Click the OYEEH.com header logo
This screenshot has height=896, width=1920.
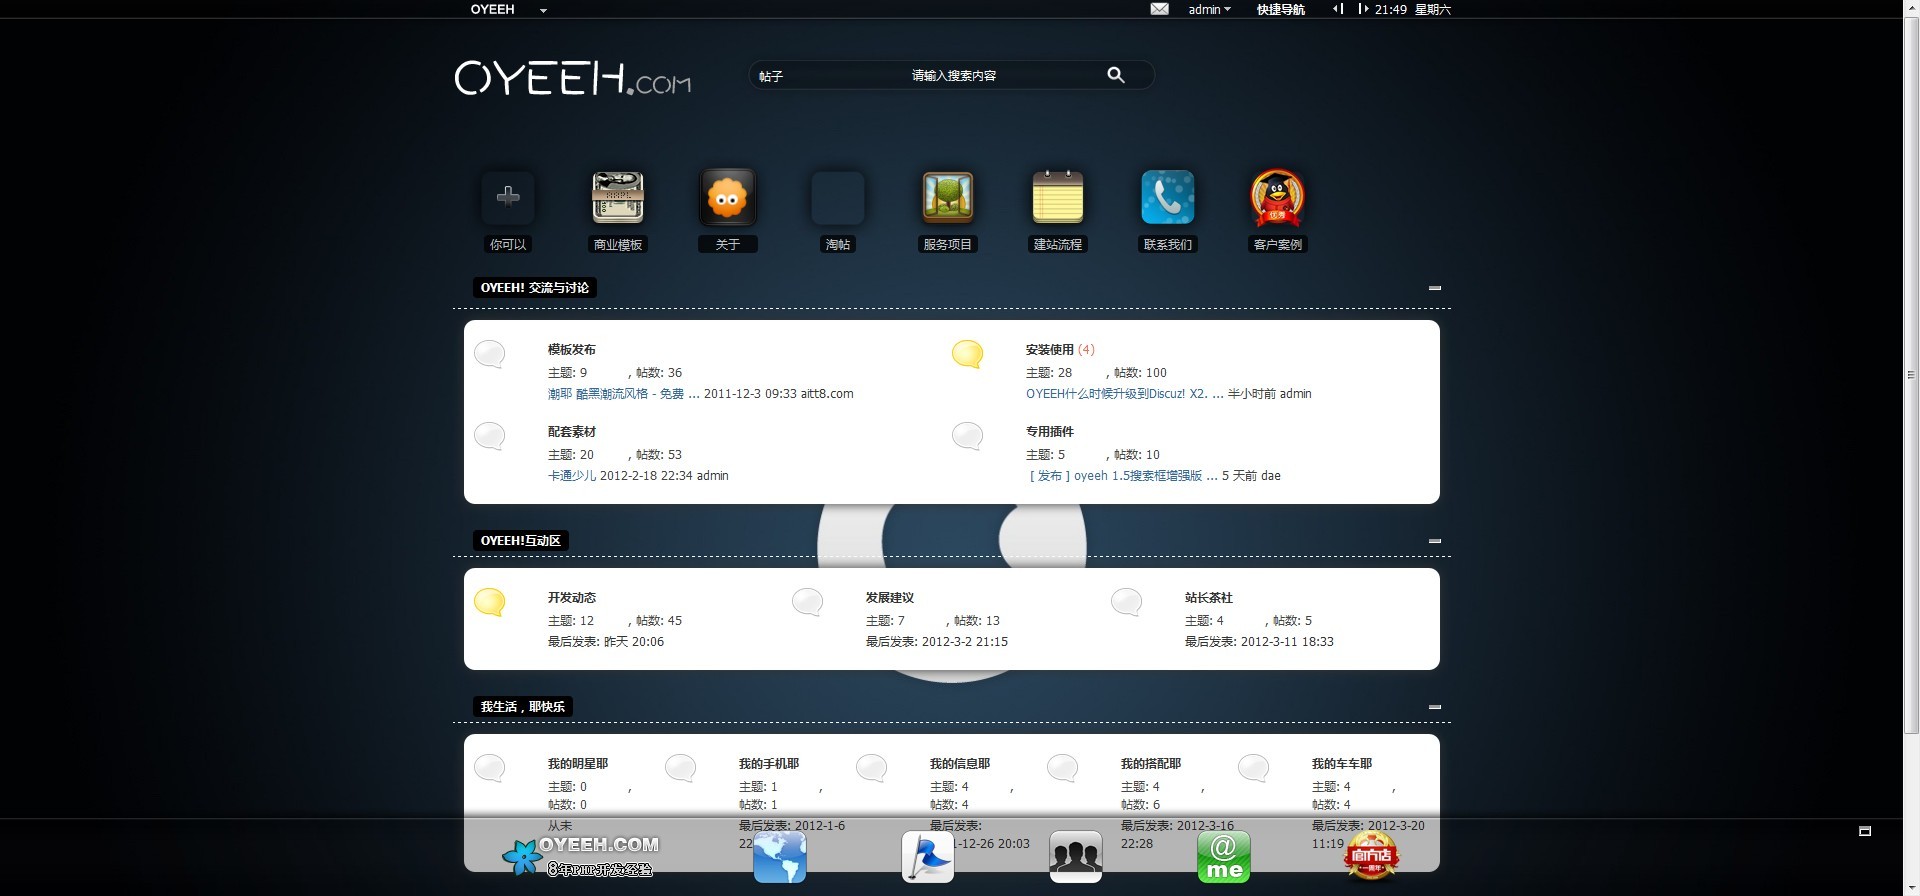[x=573, y=77]
